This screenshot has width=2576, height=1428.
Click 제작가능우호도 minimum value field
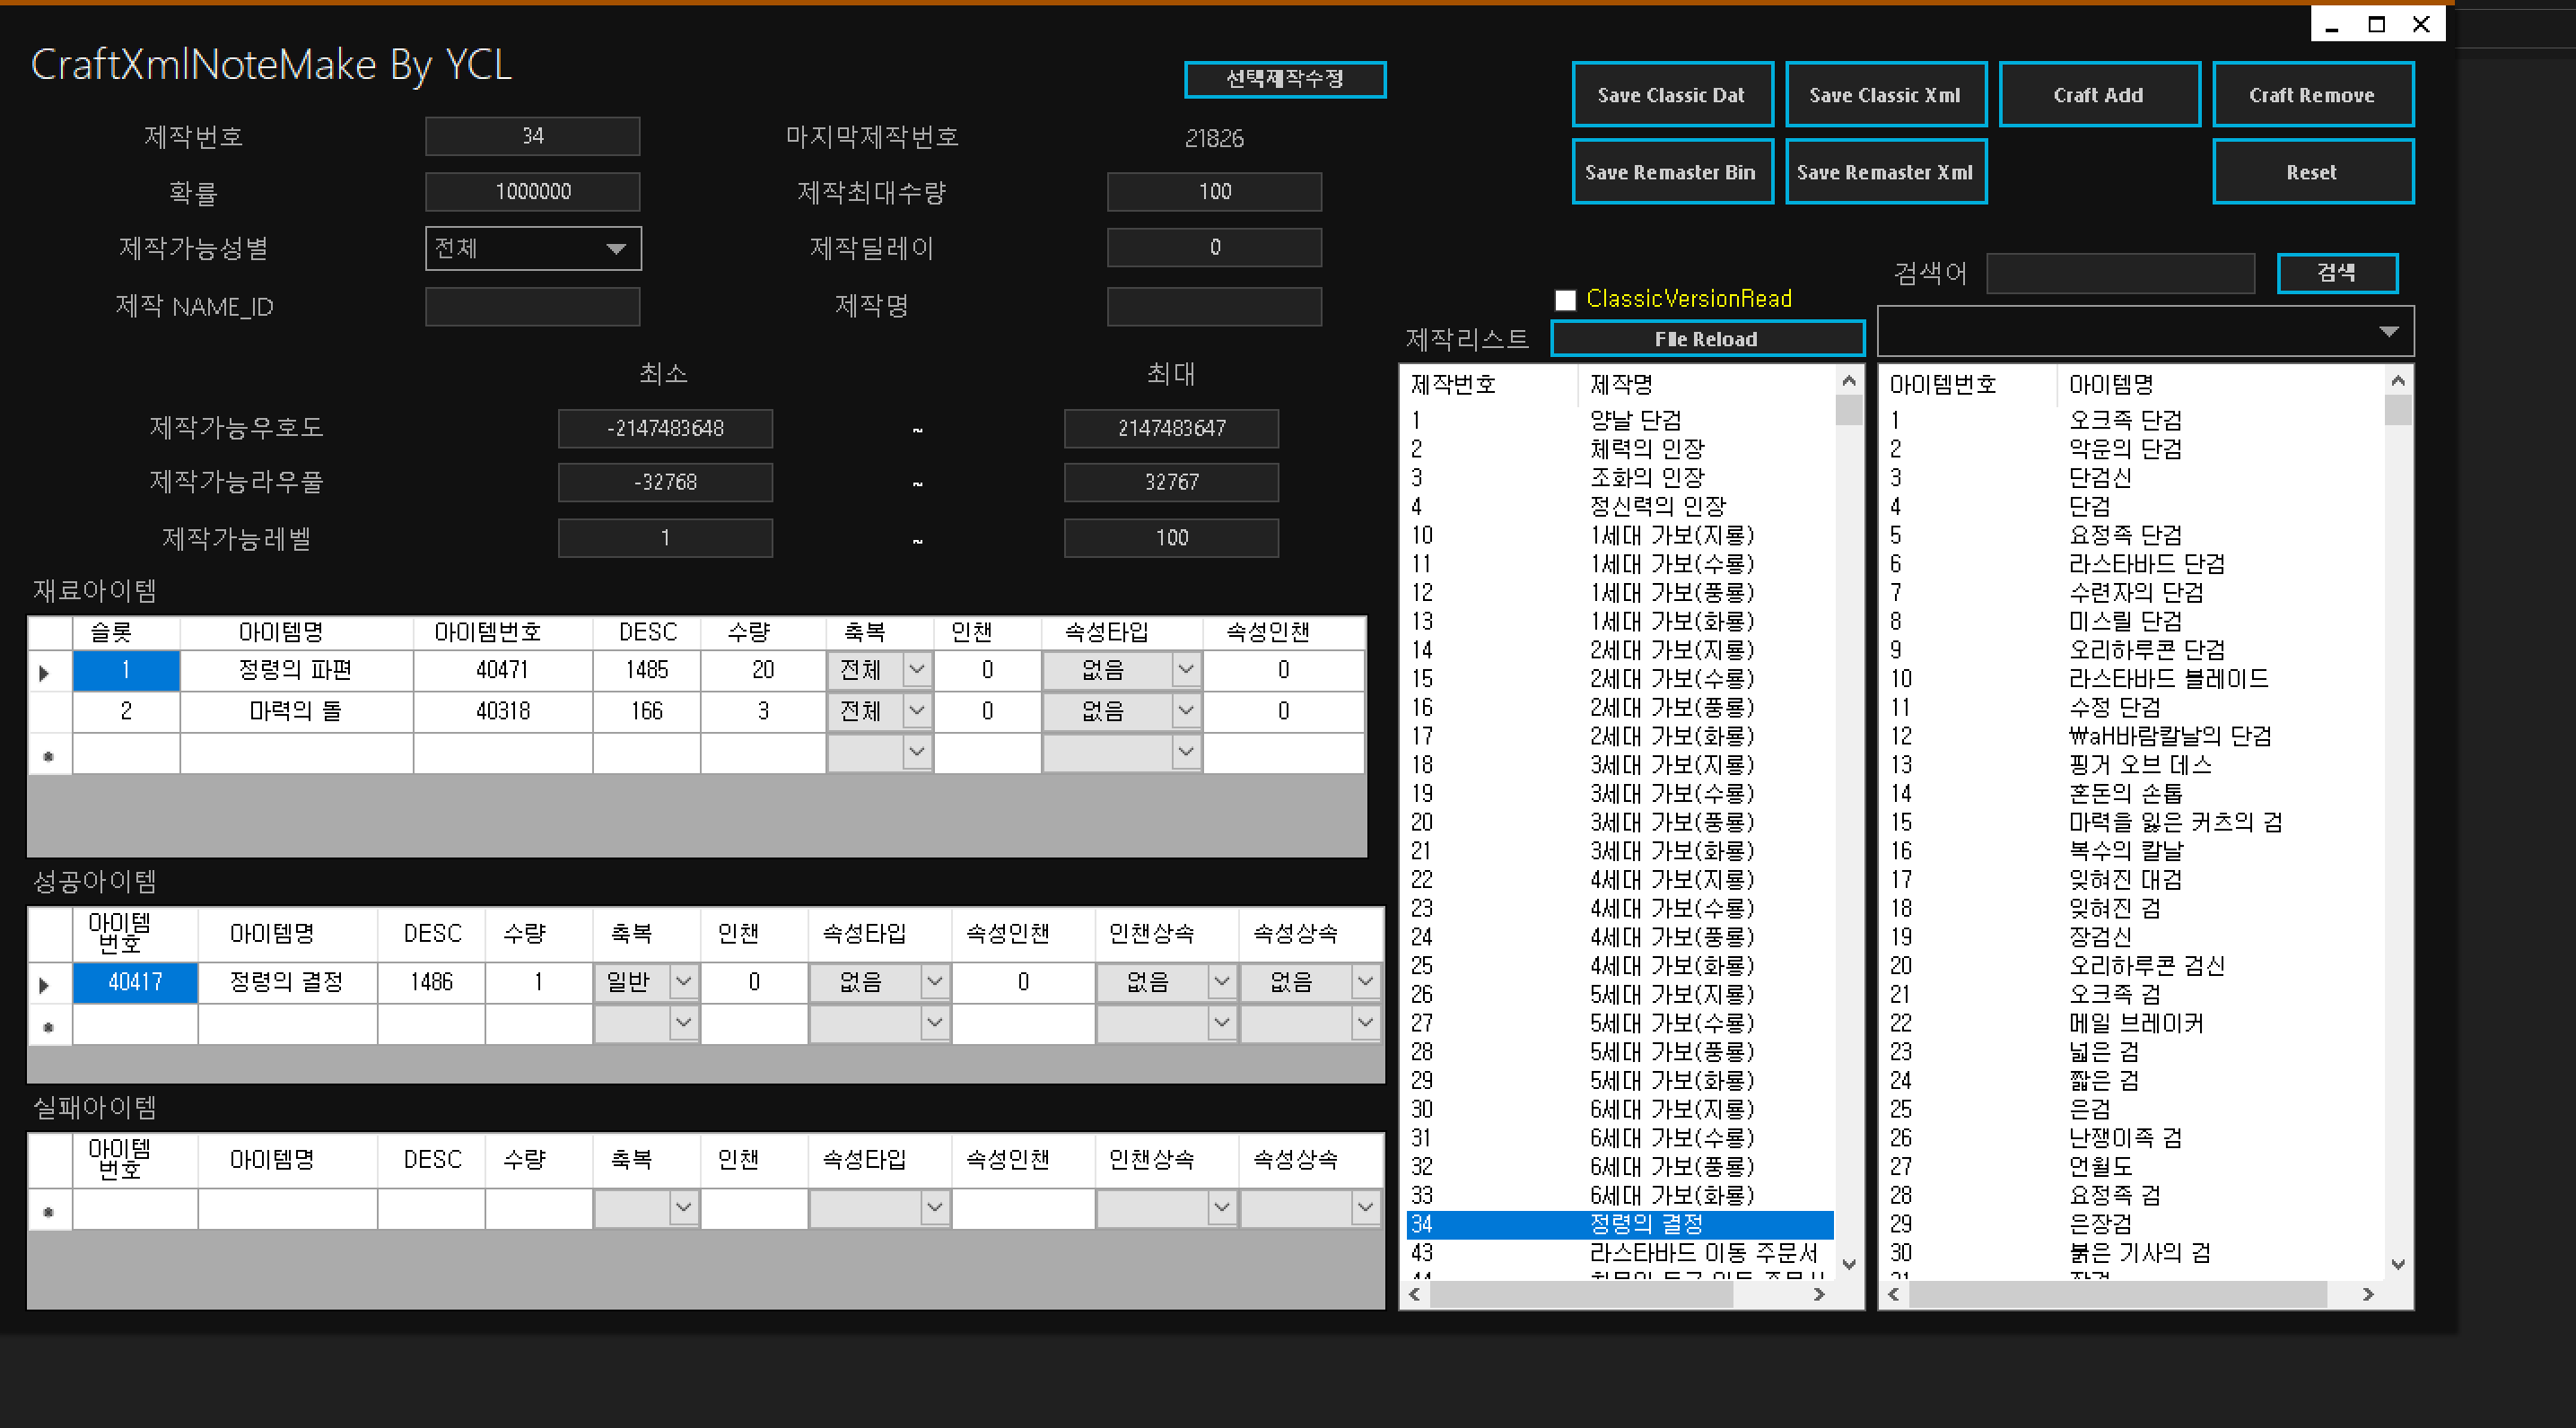tap(665, 428)
